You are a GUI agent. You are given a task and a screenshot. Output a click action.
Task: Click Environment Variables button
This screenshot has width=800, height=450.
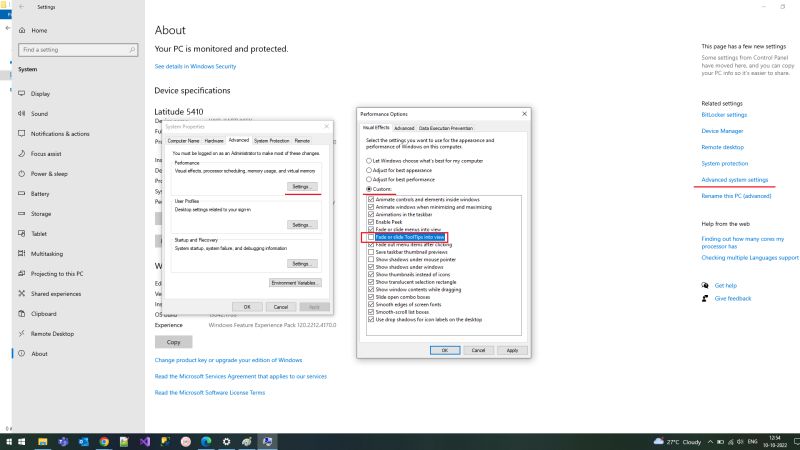point(295,283)
